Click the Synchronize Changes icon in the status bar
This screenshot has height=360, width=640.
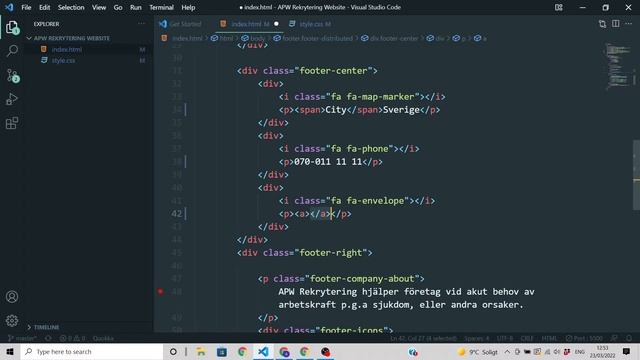49,338
